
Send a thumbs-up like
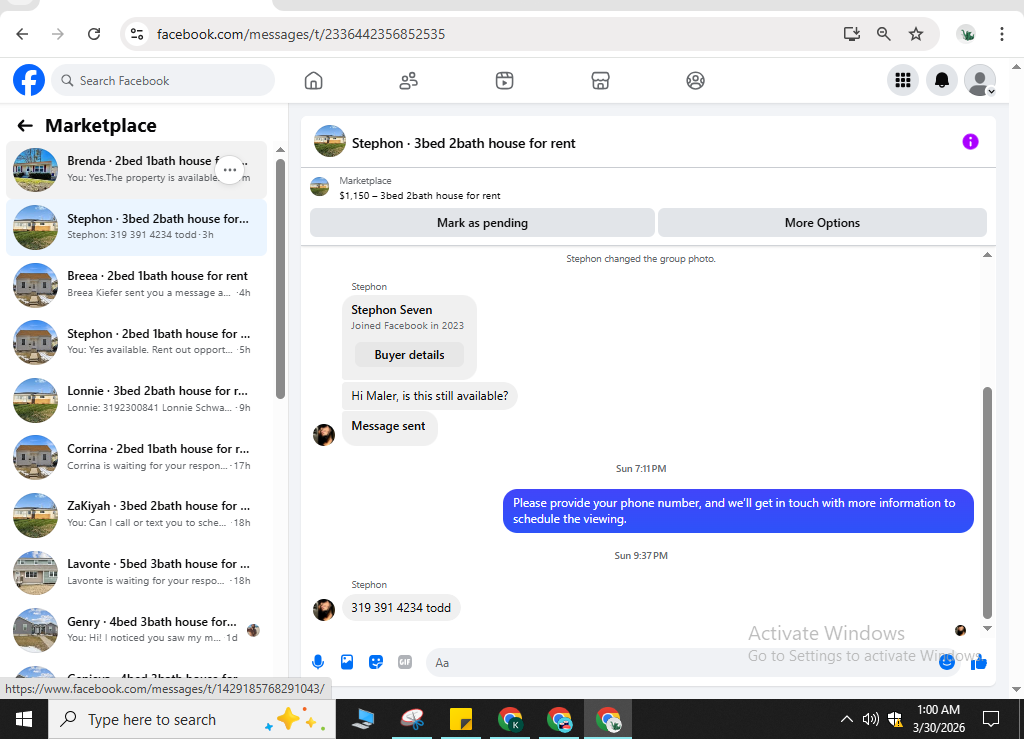pyautogui.click(x=978, y=663)
